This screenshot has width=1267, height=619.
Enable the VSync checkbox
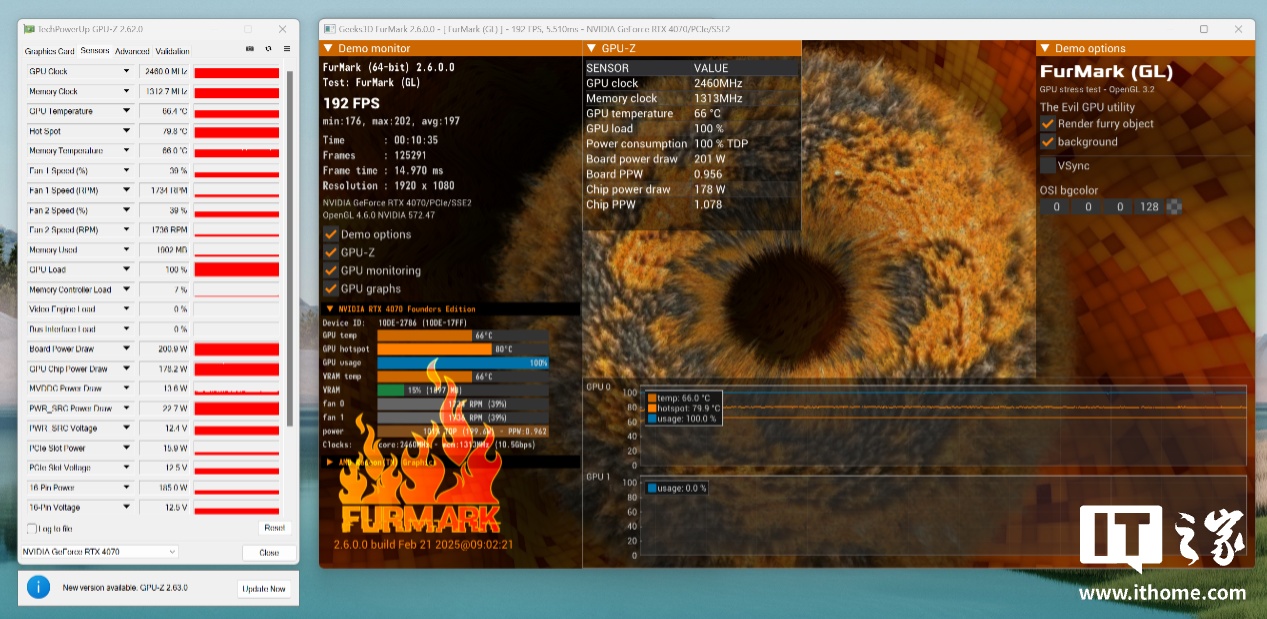tap(1047, 165)
